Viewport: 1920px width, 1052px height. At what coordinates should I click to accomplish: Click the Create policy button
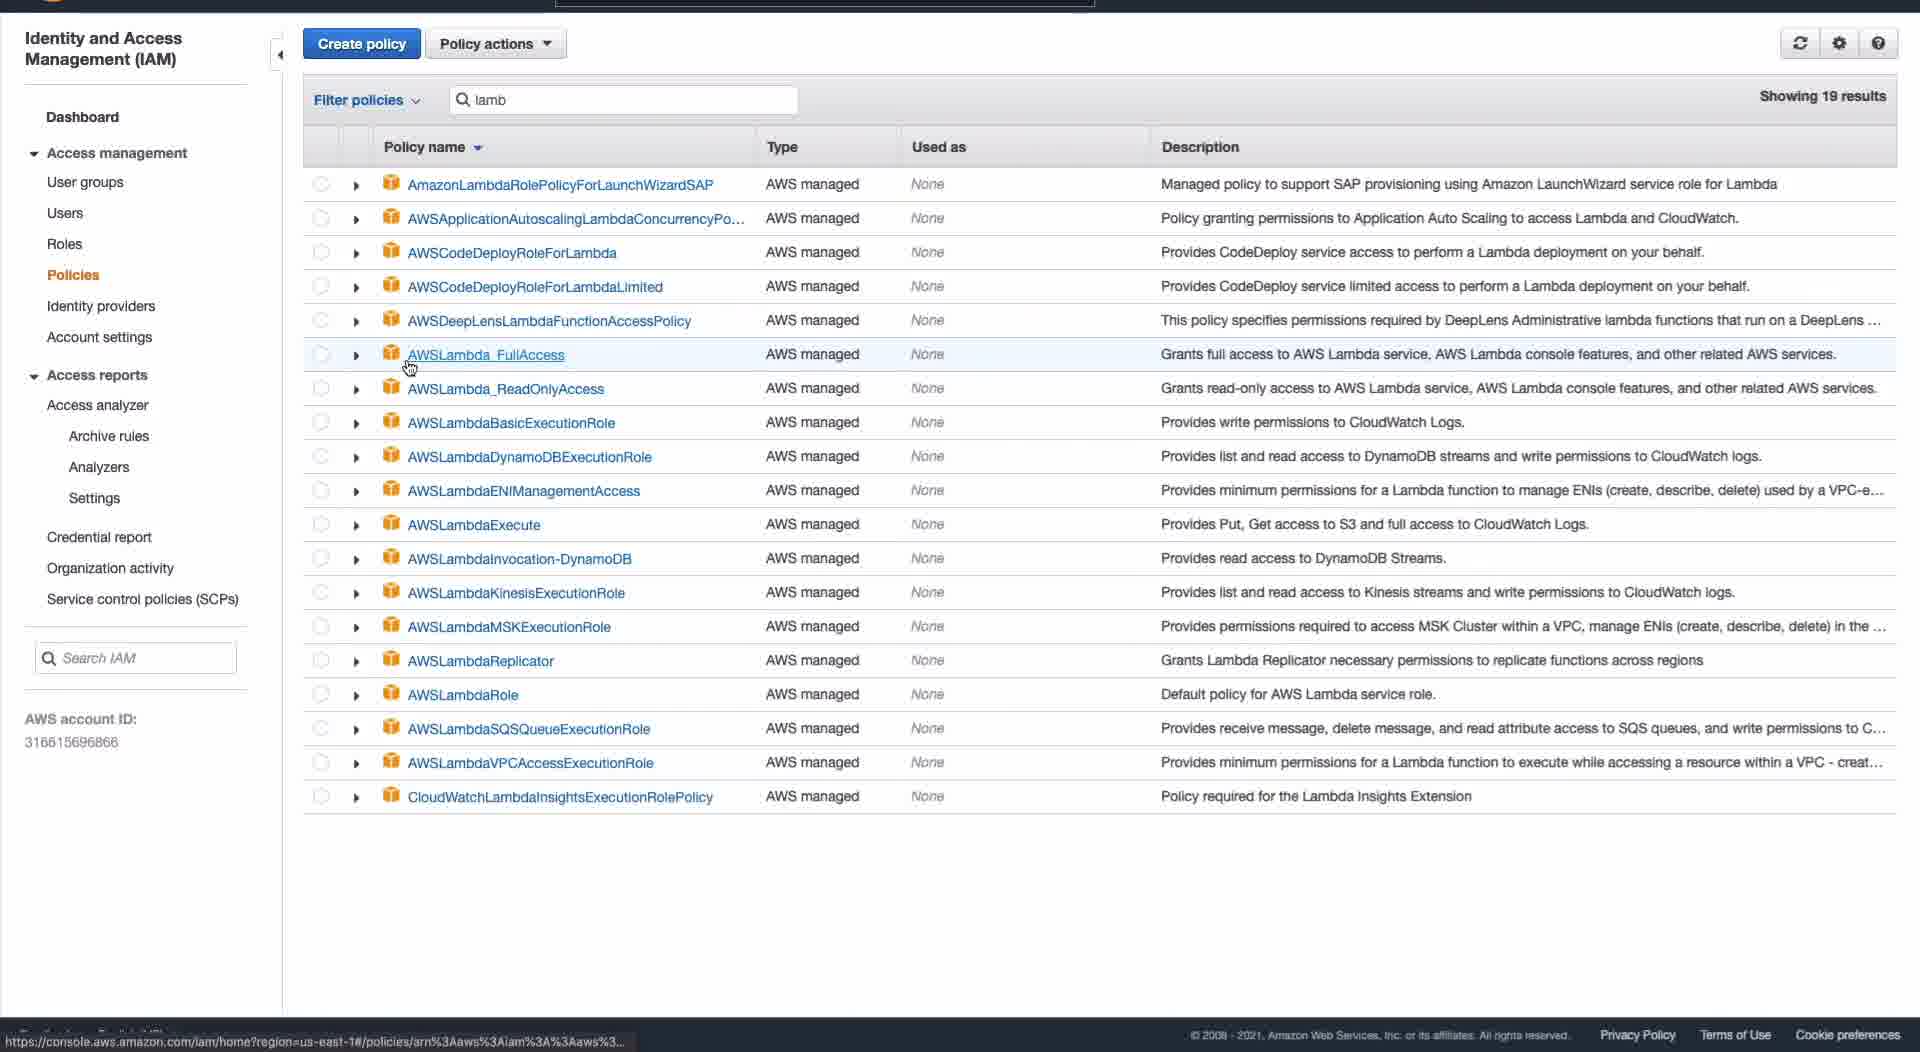[362, 44]
